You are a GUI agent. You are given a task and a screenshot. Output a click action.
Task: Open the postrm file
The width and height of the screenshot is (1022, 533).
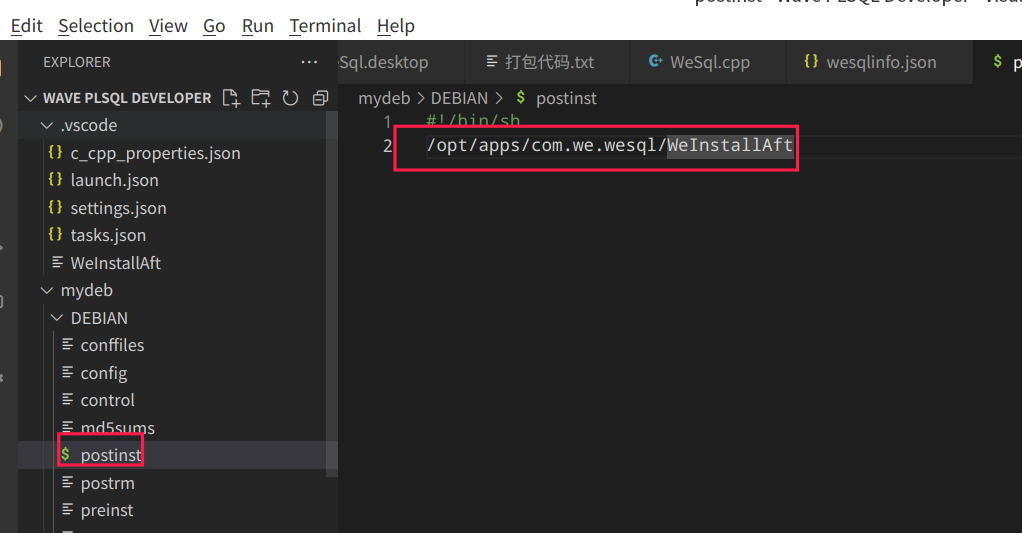click(108, 483)
